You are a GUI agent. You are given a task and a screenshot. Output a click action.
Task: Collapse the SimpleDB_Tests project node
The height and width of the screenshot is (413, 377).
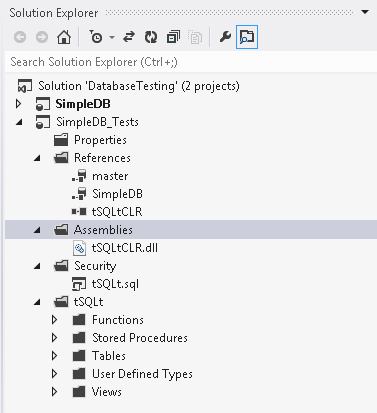pyautogui.click(x=19, y=122)
